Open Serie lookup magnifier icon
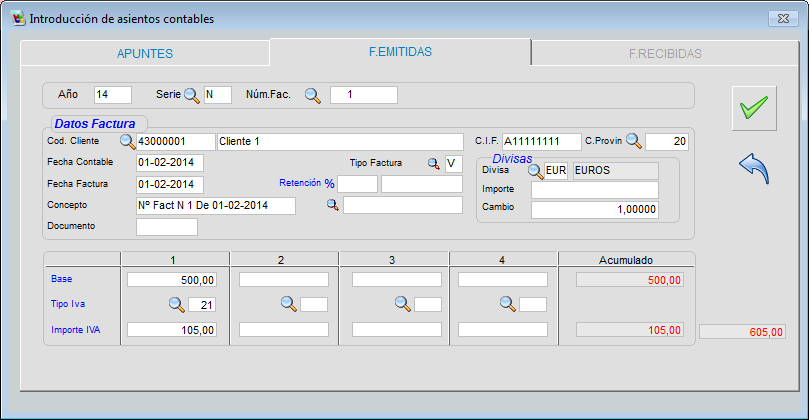809x420 pixels. (x=192, y=95)
